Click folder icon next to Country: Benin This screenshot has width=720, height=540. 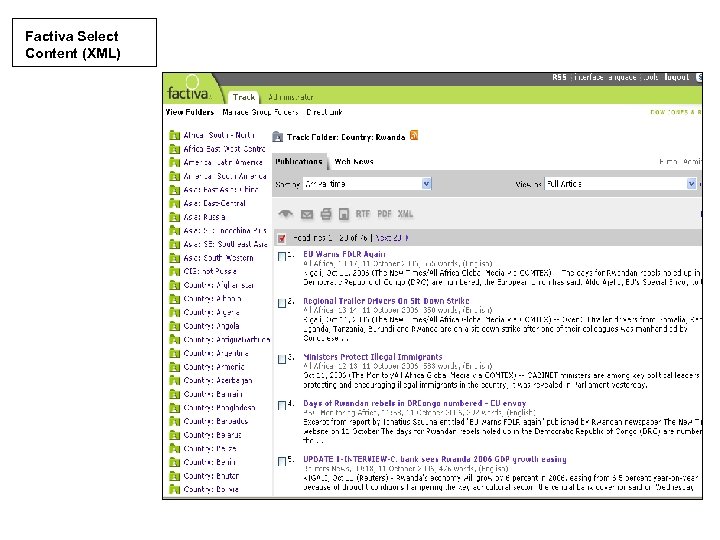(174, 462)
